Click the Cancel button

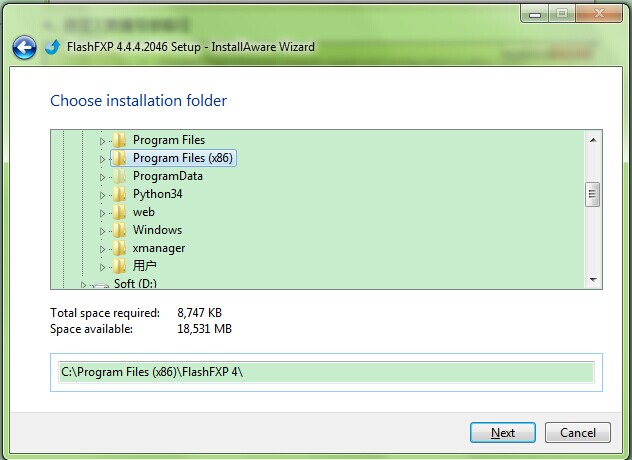click(578, 433)
